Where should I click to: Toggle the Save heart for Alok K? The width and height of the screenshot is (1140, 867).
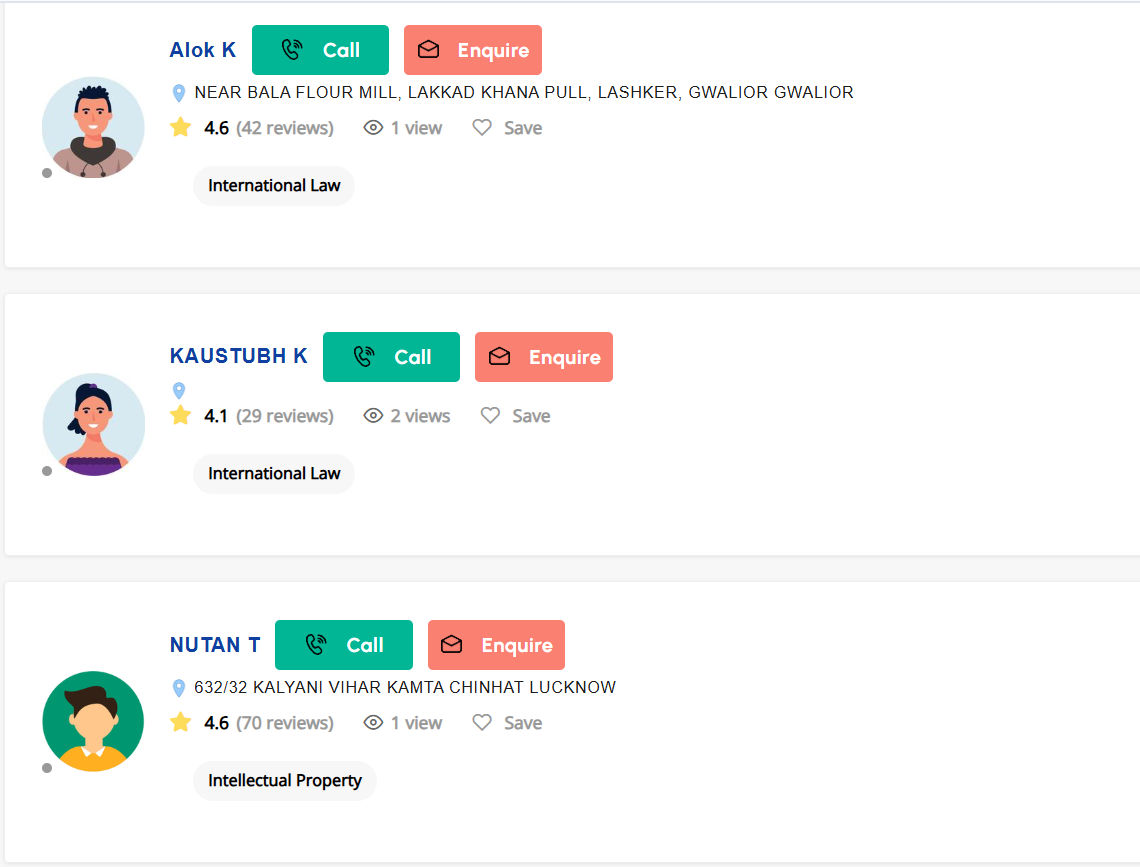(482, 128)
